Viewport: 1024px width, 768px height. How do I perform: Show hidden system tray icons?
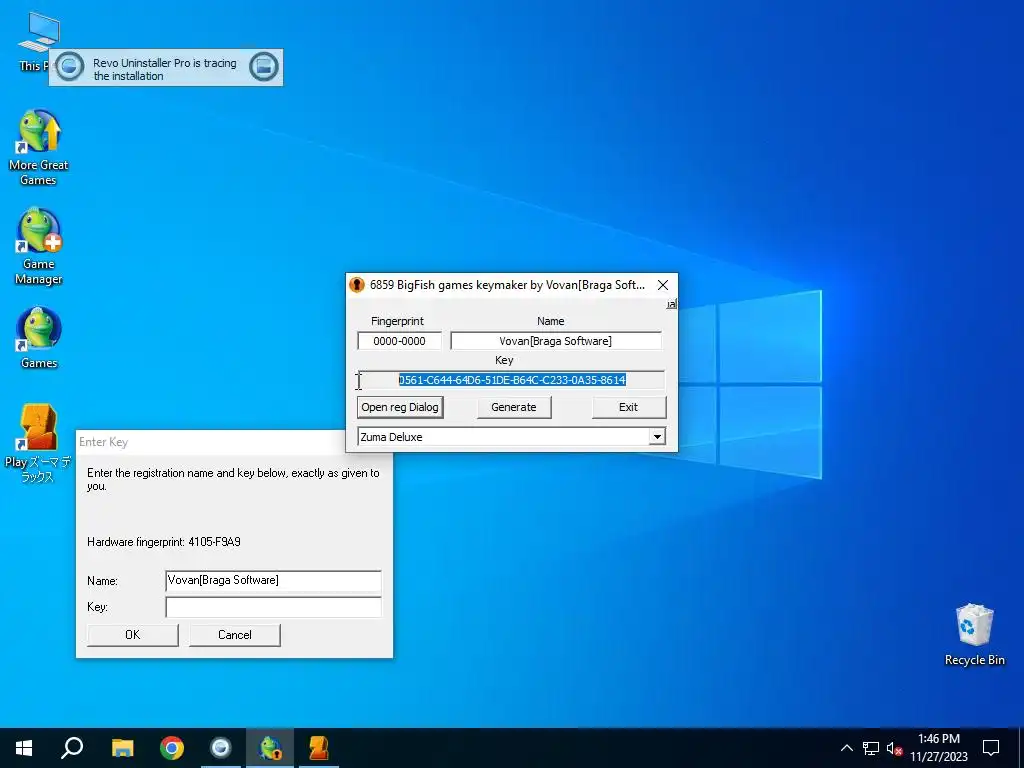click(x=846, y=748)
